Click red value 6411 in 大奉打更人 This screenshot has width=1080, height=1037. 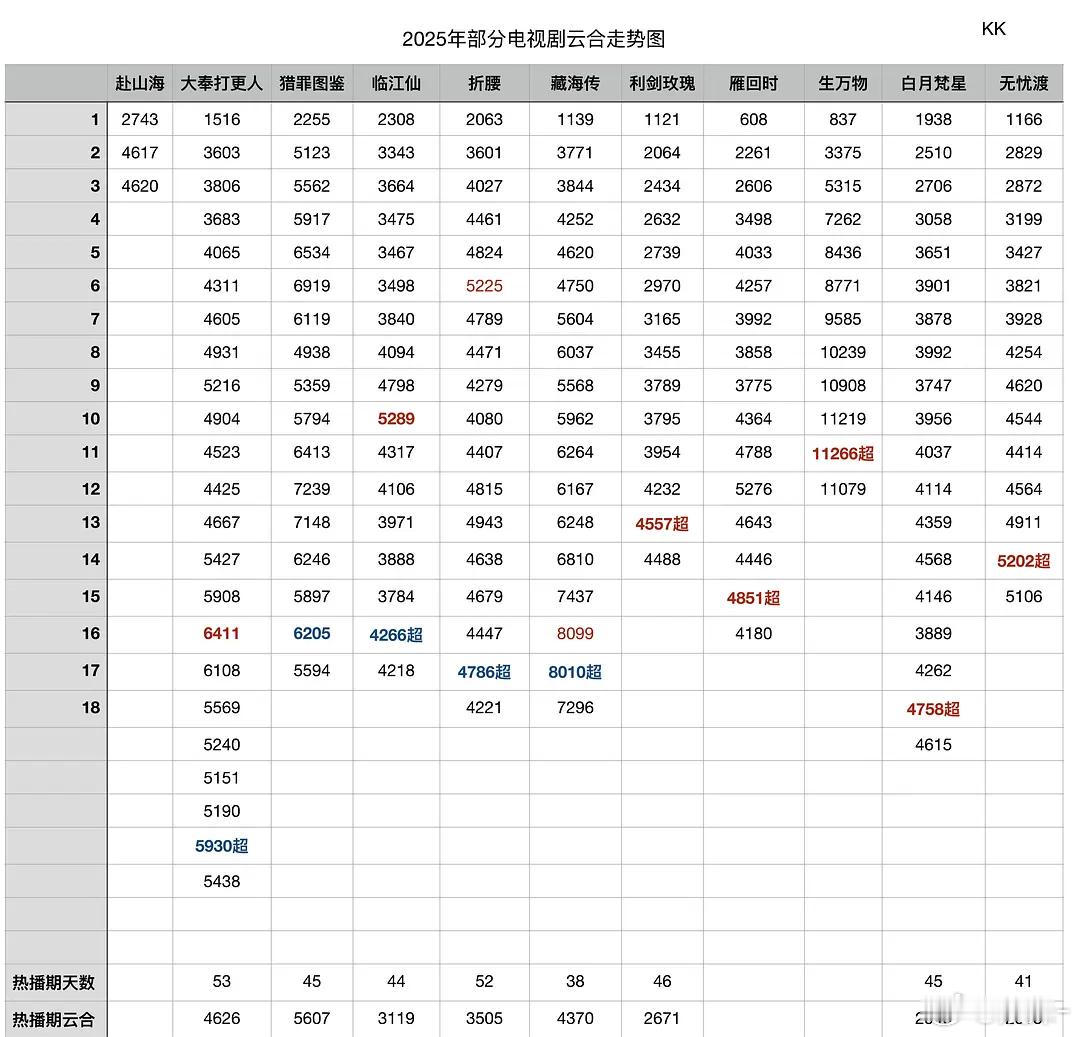point(221,633)
